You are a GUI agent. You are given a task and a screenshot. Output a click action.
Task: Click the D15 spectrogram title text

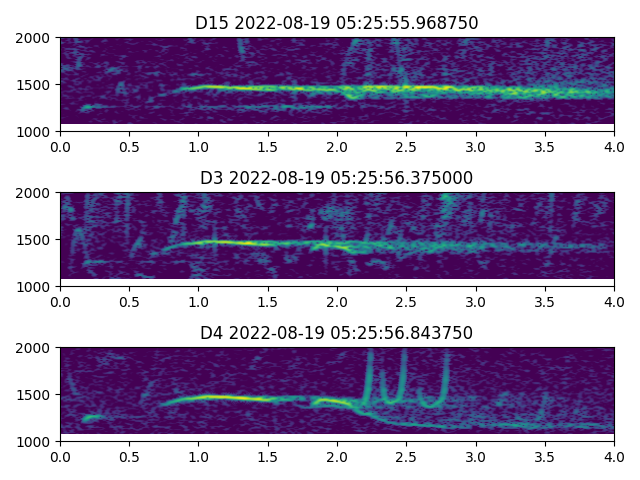point(337,23)
